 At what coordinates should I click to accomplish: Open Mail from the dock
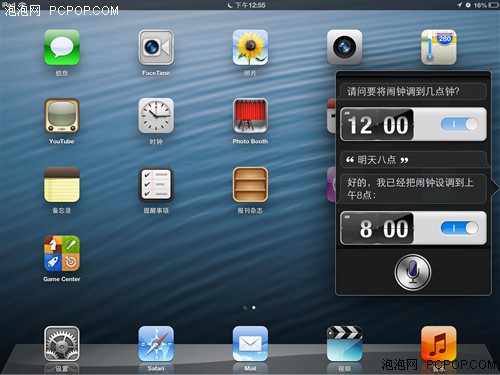tap(250, 344)
